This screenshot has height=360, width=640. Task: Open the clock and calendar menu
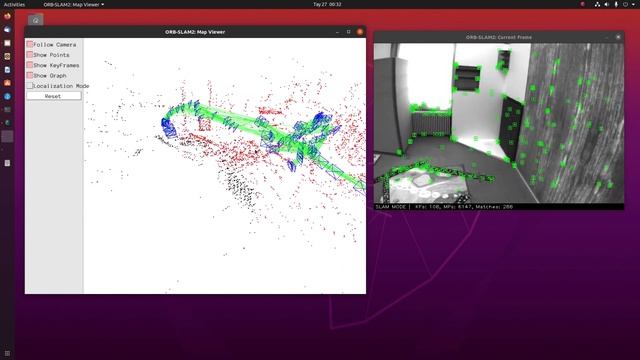(327, 4)
